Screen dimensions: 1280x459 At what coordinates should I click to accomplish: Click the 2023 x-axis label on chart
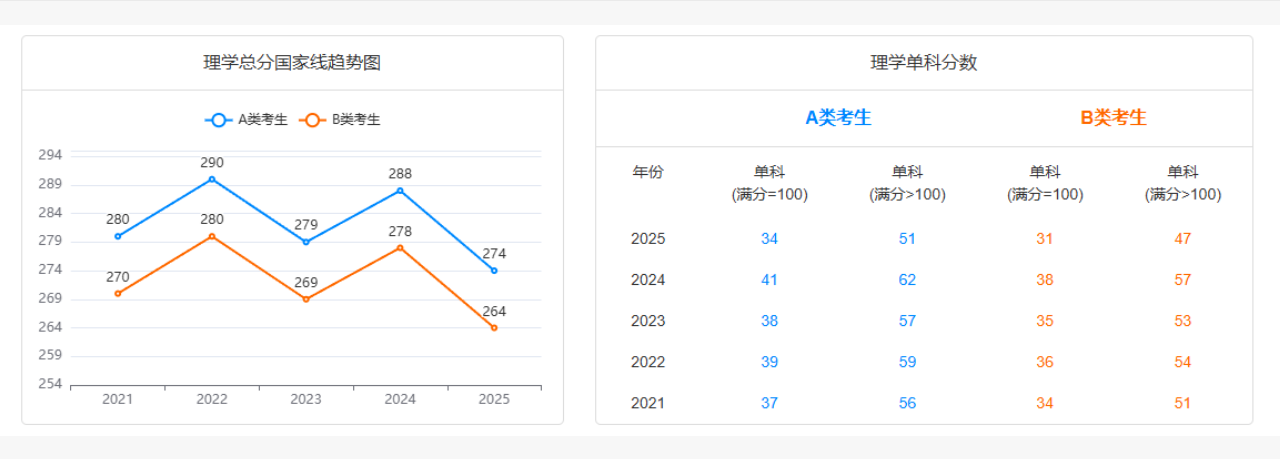click(x=306, y=399)
